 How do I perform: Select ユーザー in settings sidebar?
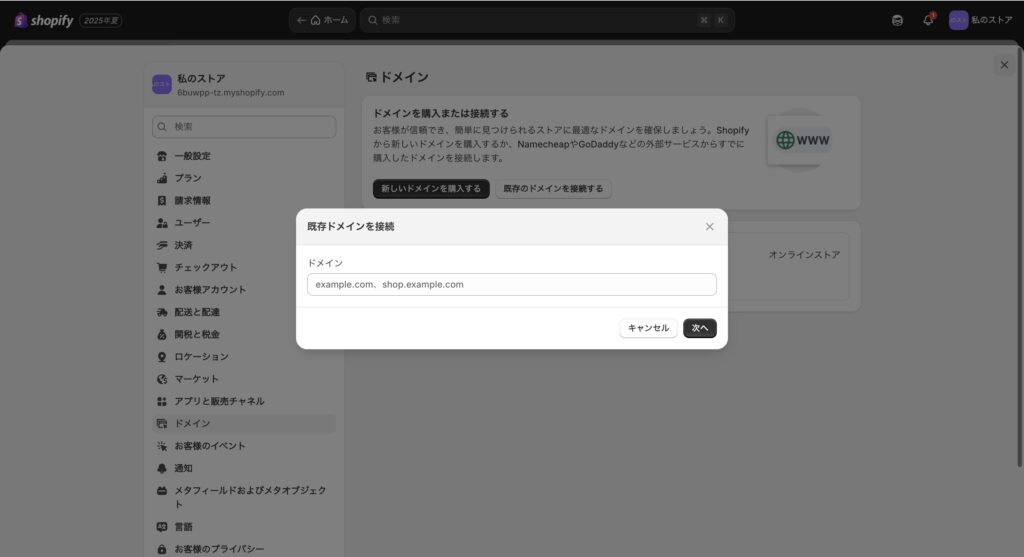click(192, 223)
